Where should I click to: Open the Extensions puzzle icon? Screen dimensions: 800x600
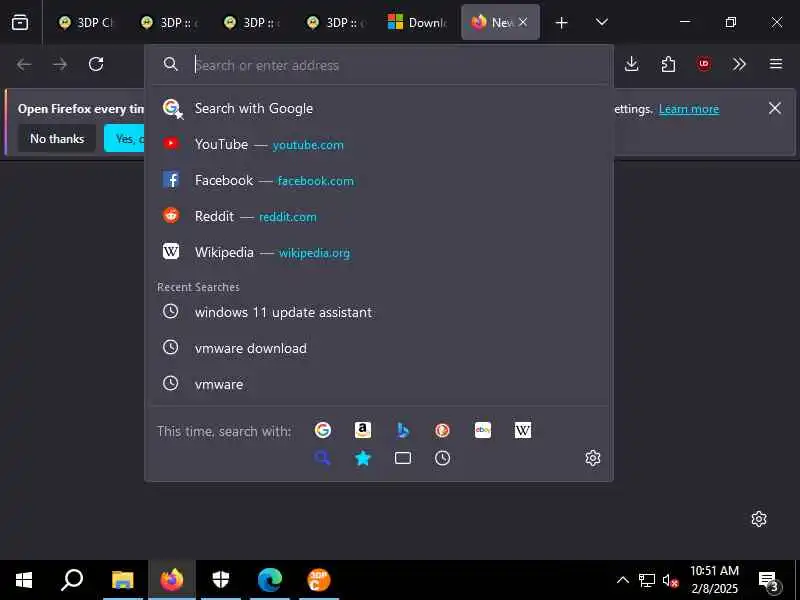tap(668, 64)
